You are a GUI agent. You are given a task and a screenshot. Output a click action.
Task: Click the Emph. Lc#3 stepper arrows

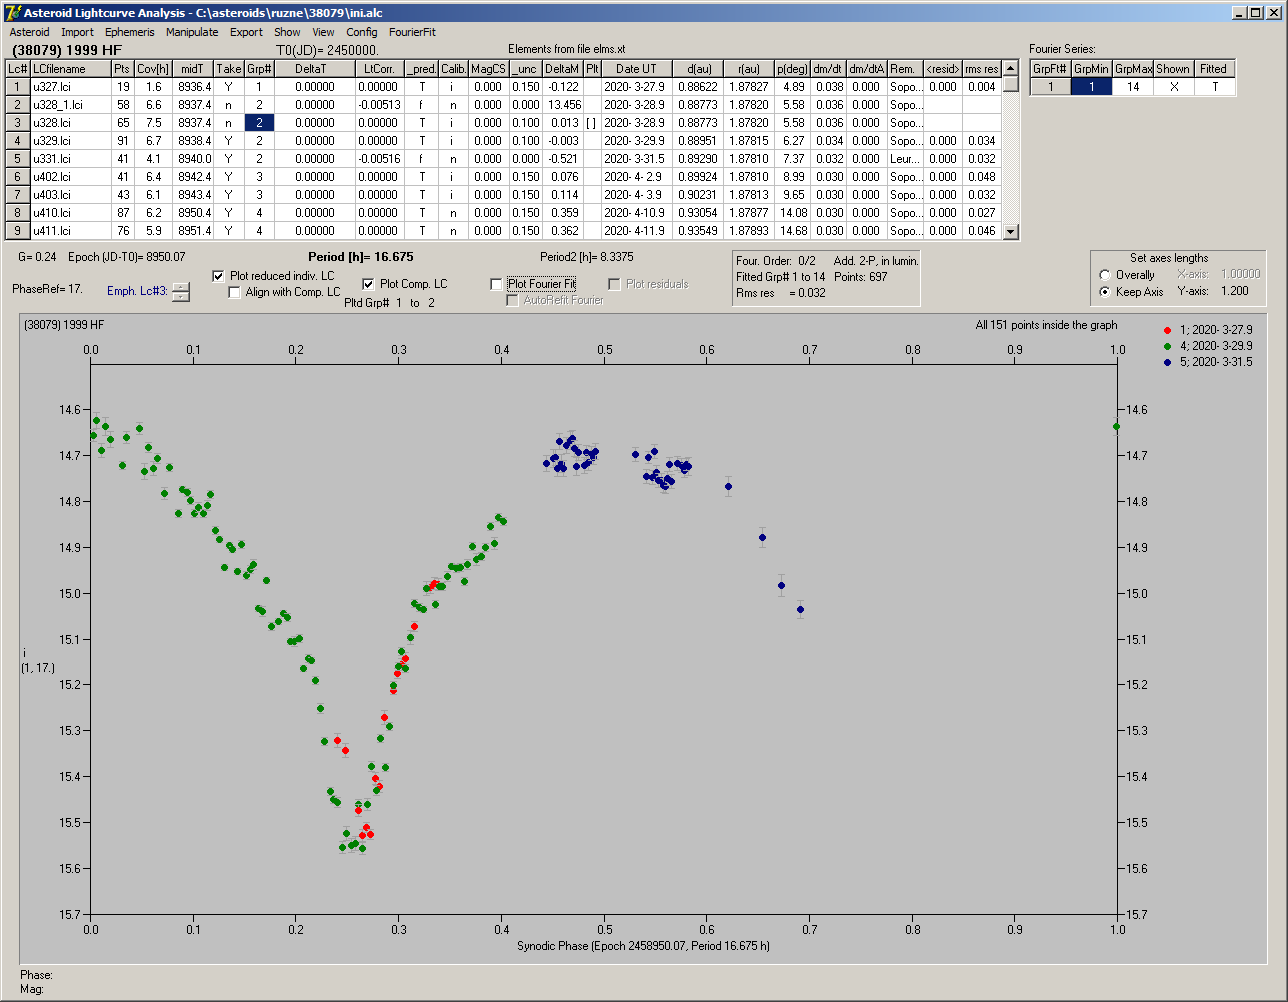click(x=180, y=292)
